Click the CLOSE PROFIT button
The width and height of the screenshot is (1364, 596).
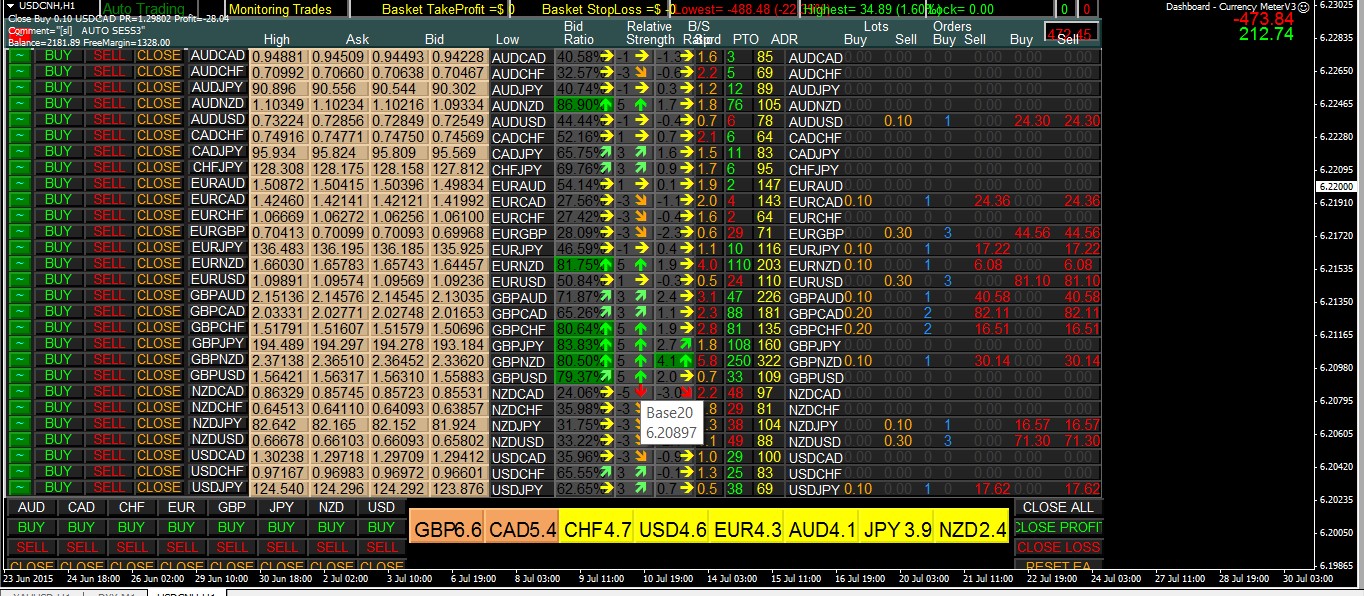1058,527
